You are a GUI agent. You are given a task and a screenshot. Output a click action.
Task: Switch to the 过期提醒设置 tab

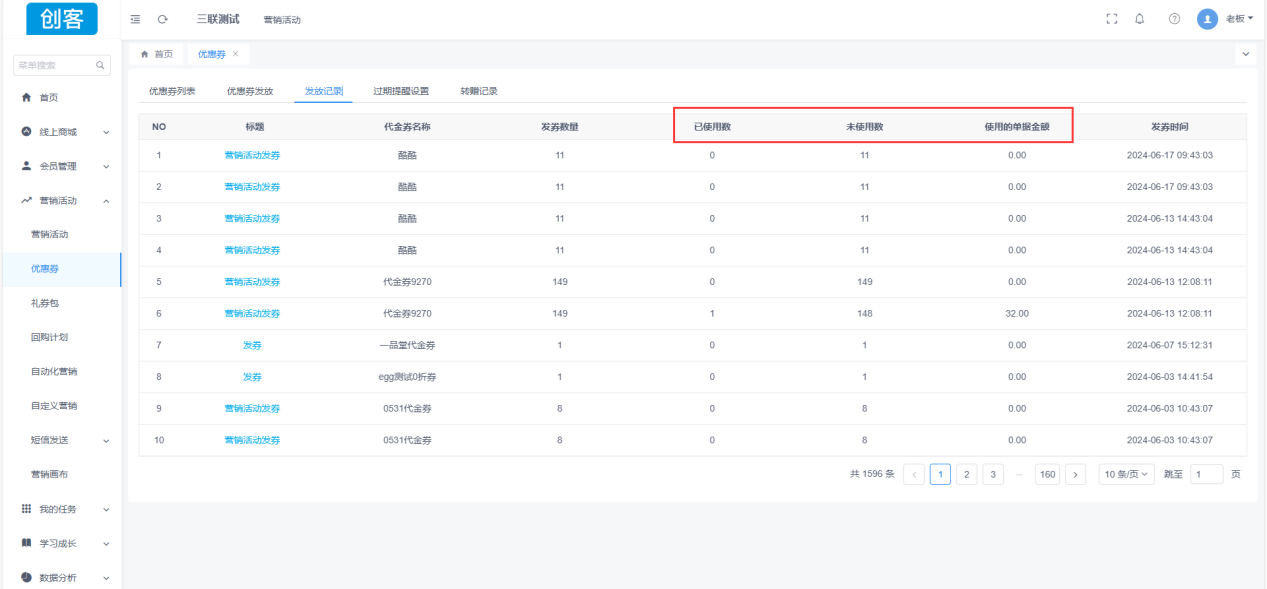click(401, 91)
